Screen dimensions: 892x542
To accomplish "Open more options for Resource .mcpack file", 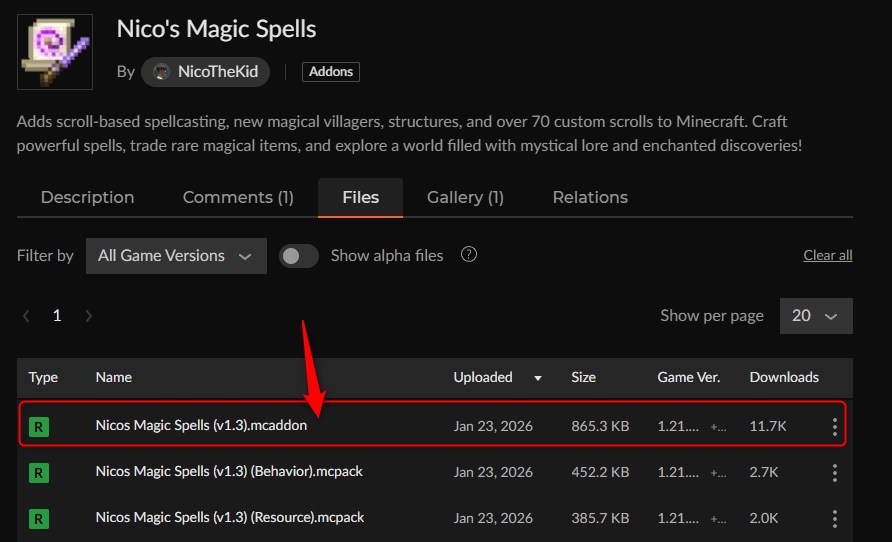I will point(835,519).
